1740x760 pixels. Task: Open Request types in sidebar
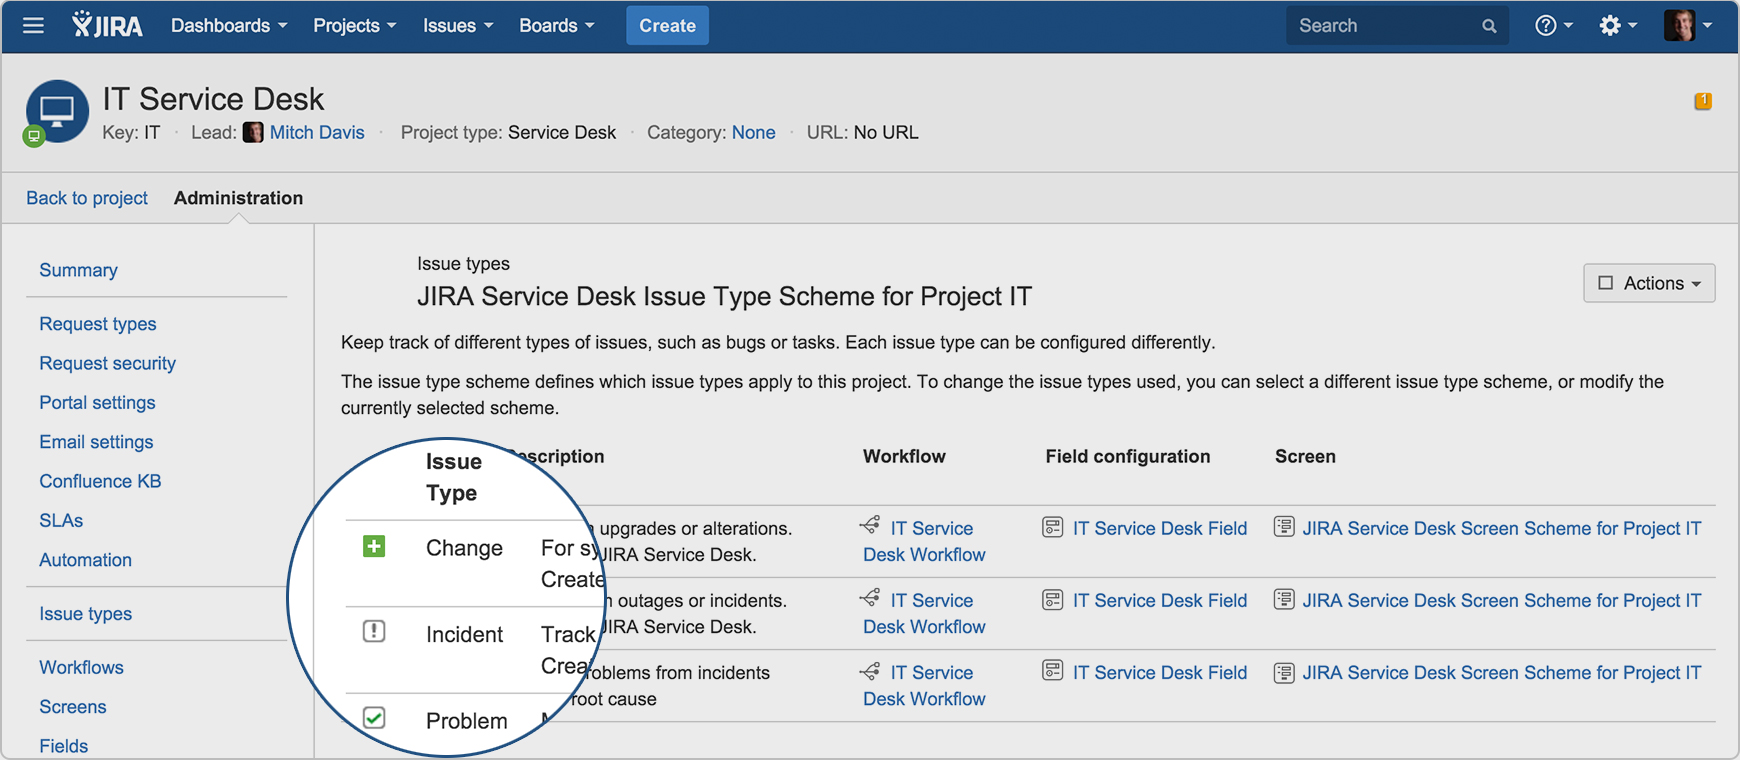click(x=98, y=324)
